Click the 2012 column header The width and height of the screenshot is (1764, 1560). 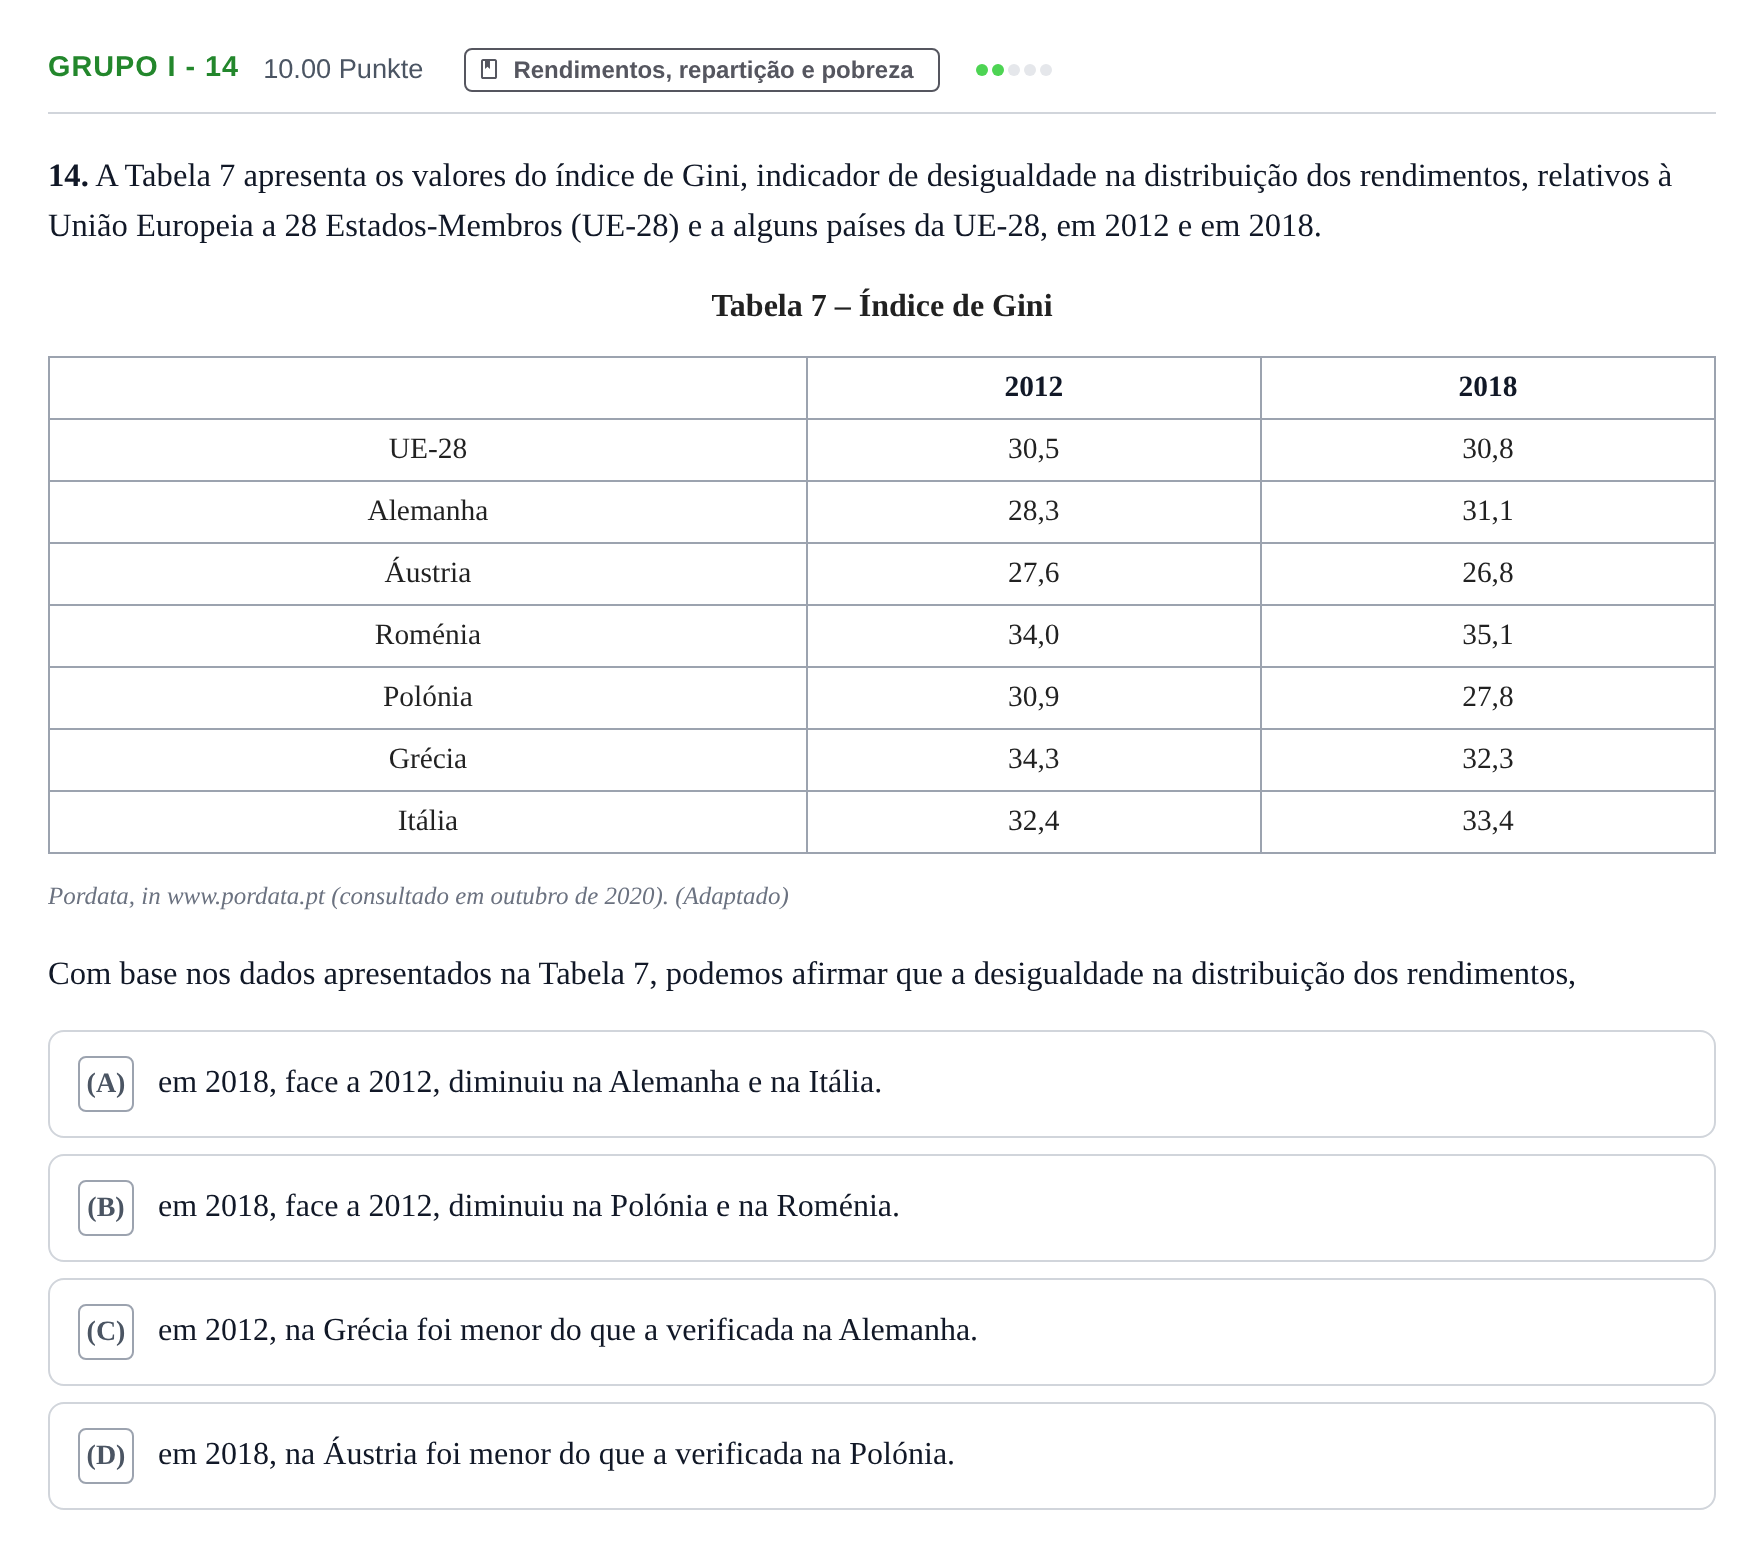[1033, 387]
